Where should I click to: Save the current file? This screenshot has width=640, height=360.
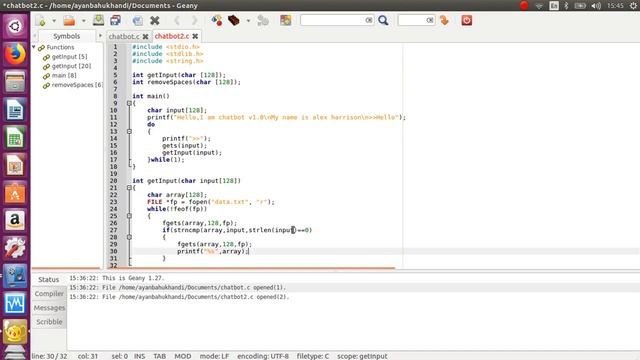pyautogui.click(x=98, y=20)
